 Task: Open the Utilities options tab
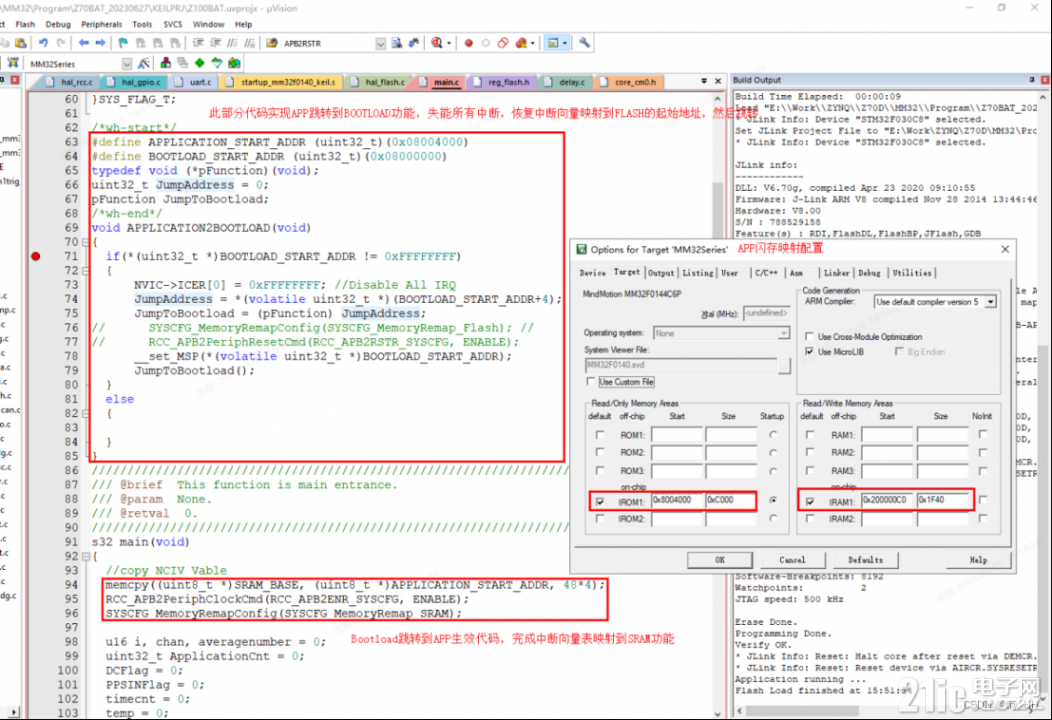[912, 273]
